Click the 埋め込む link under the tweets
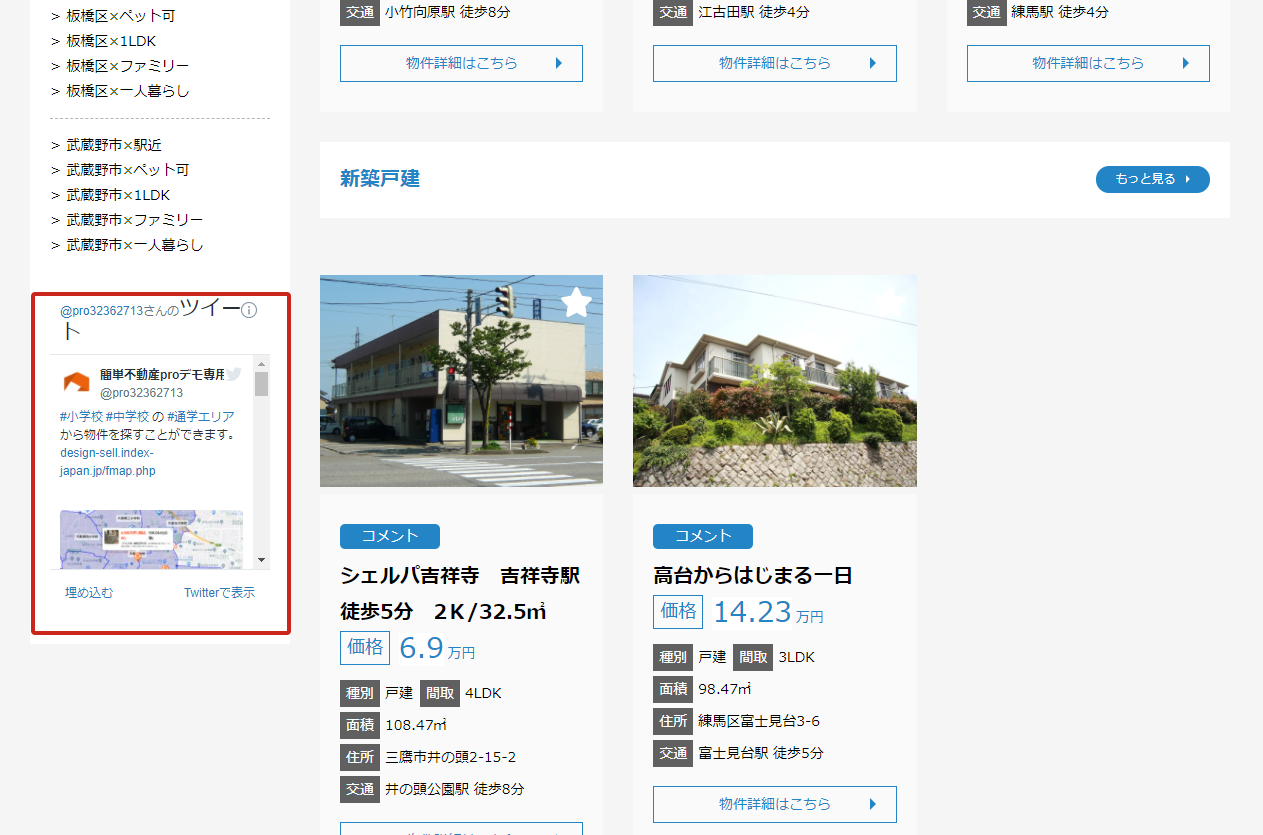 click(89, 592)
